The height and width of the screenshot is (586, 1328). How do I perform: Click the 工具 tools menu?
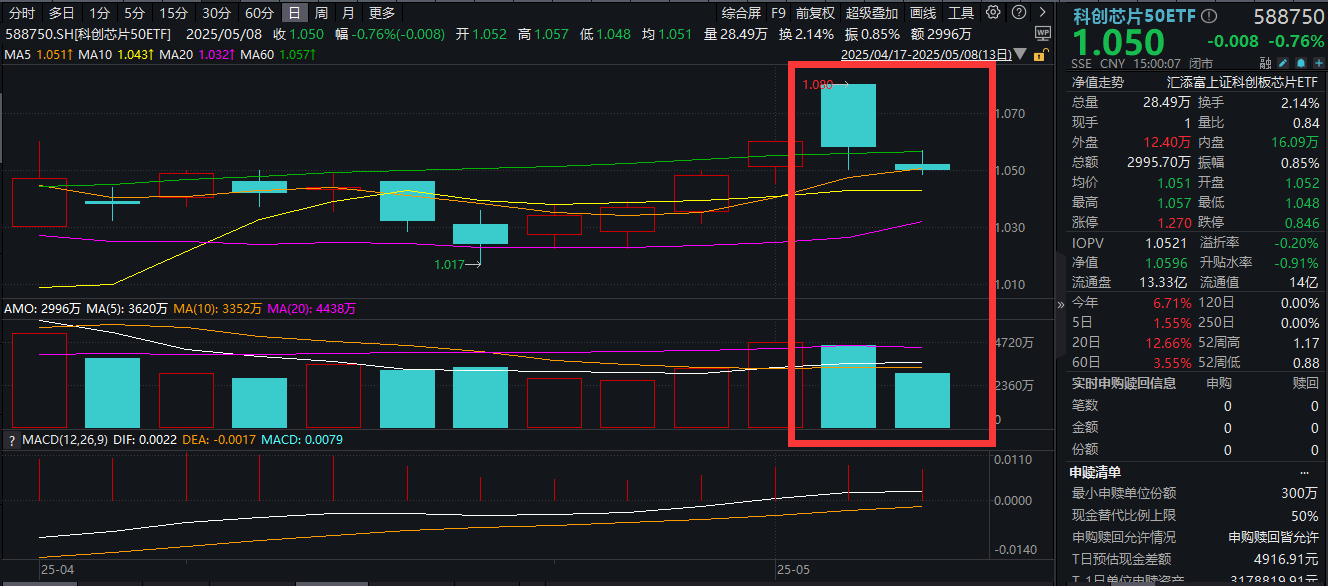963,12
